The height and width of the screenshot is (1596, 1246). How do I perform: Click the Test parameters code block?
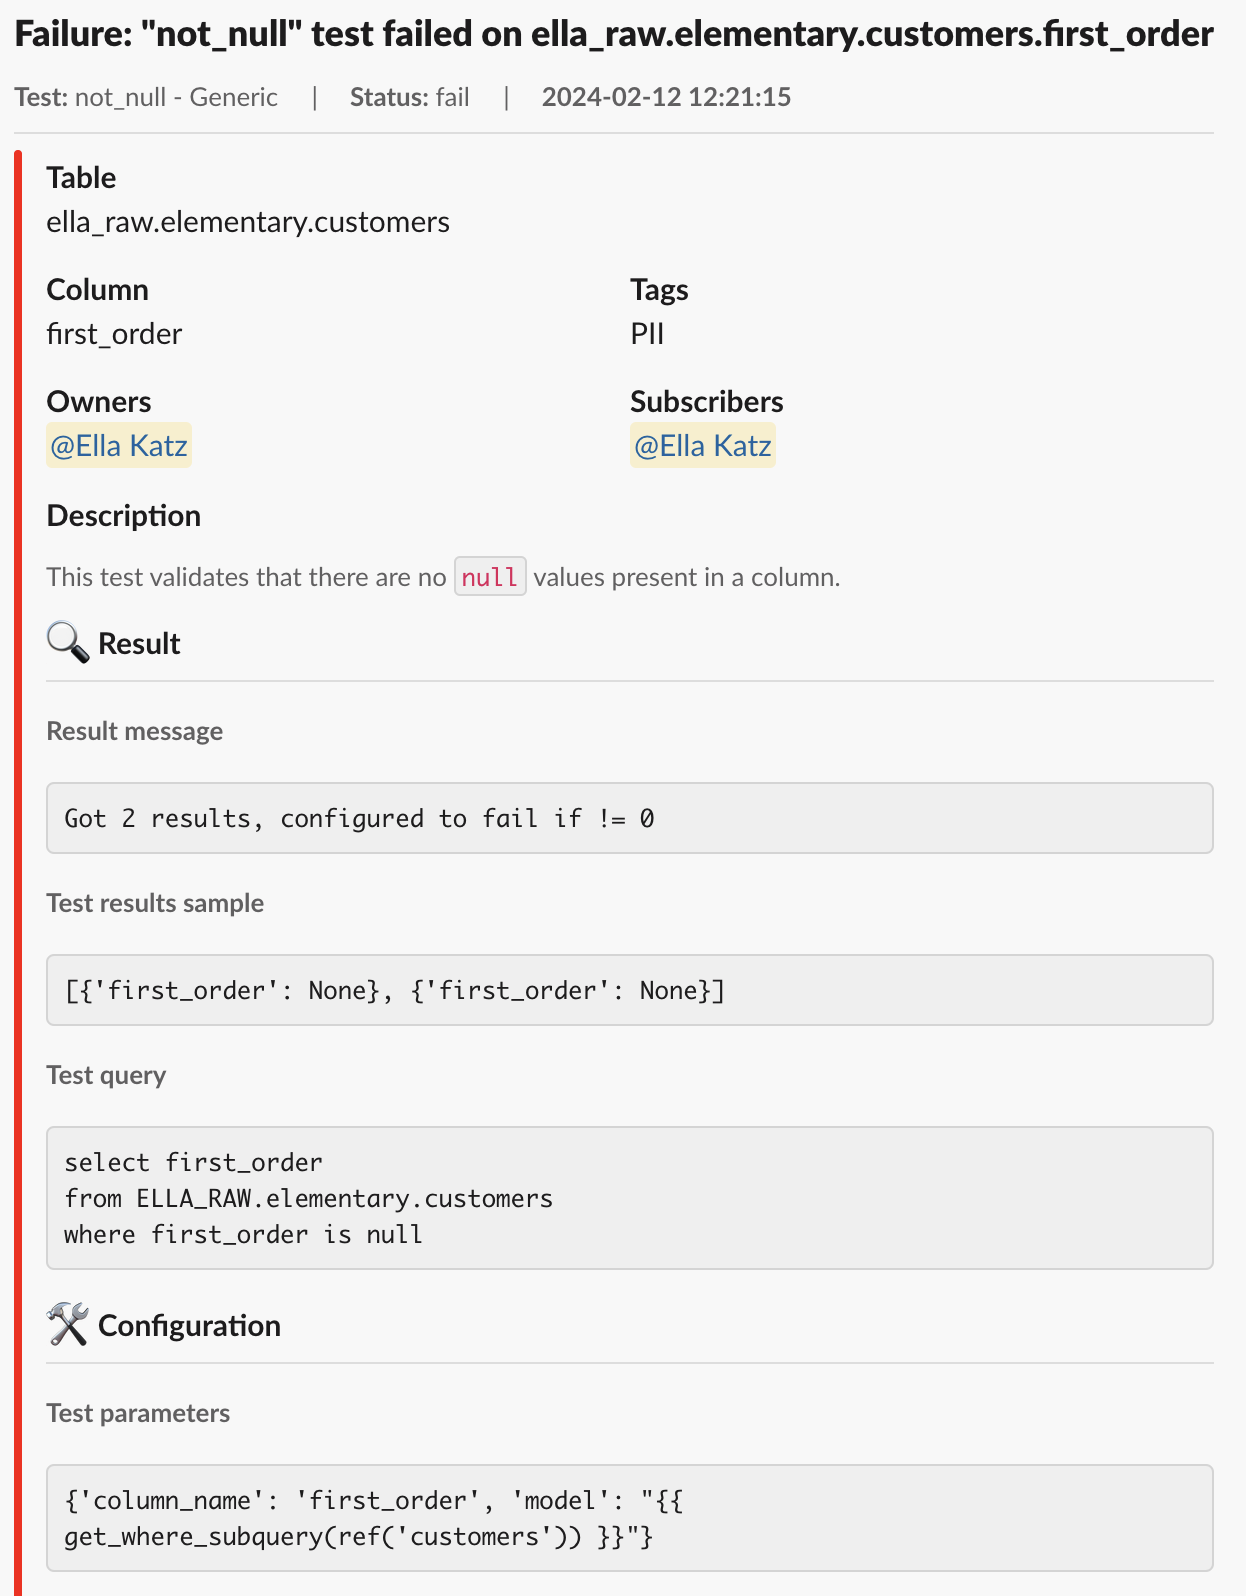coord(630,1518)
